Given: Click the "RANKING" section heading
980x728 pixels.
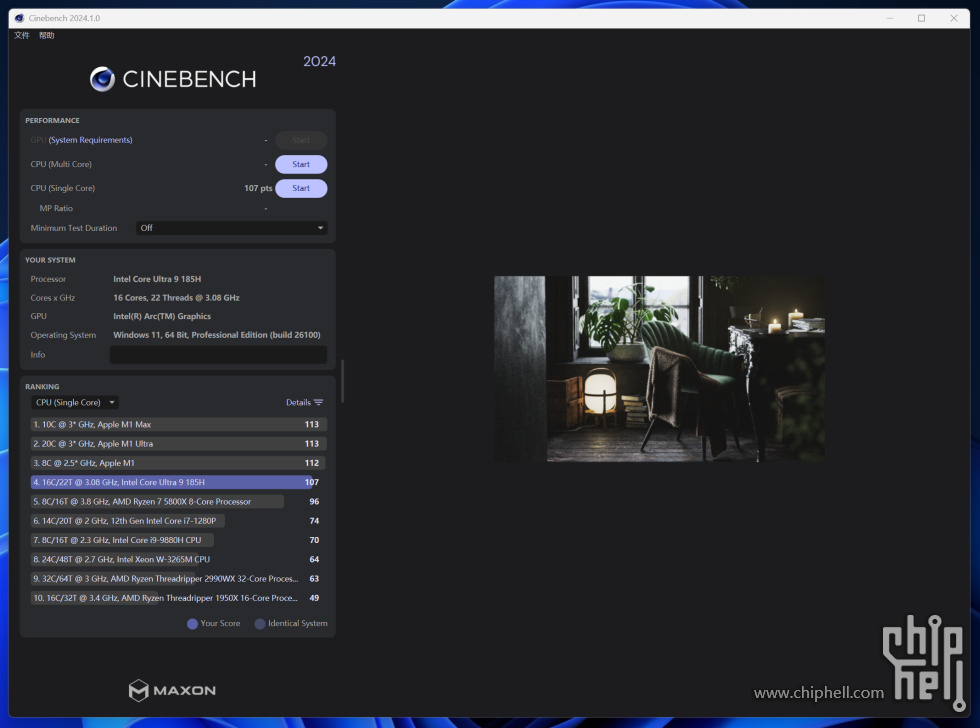Looking at the screenshot, I should click(42, 387).
